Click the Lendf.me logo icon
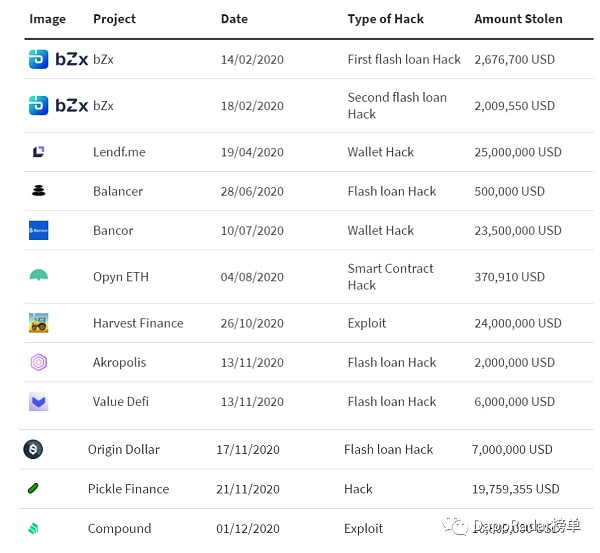 coord(39,152)
